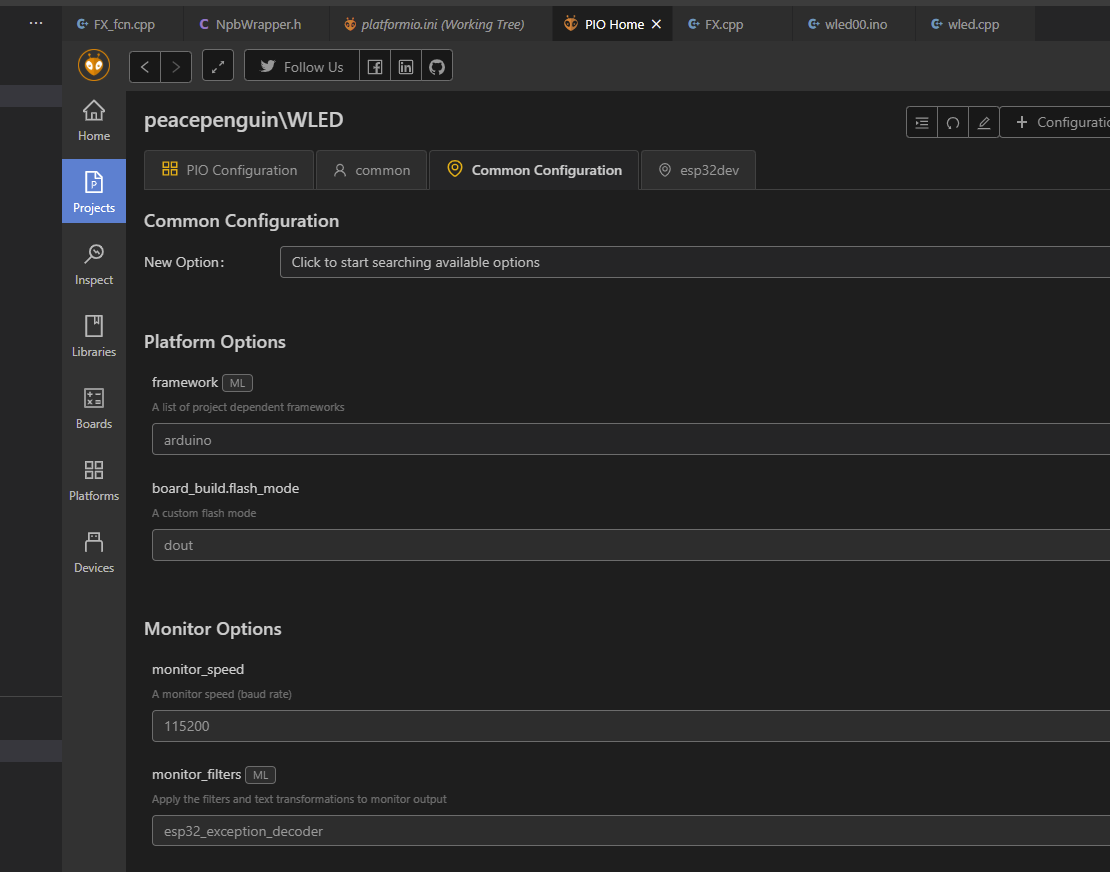Open Libraries in PIO sidebar
The height and width of the screenshot is (872, 1110).
[x=93, y=336]
